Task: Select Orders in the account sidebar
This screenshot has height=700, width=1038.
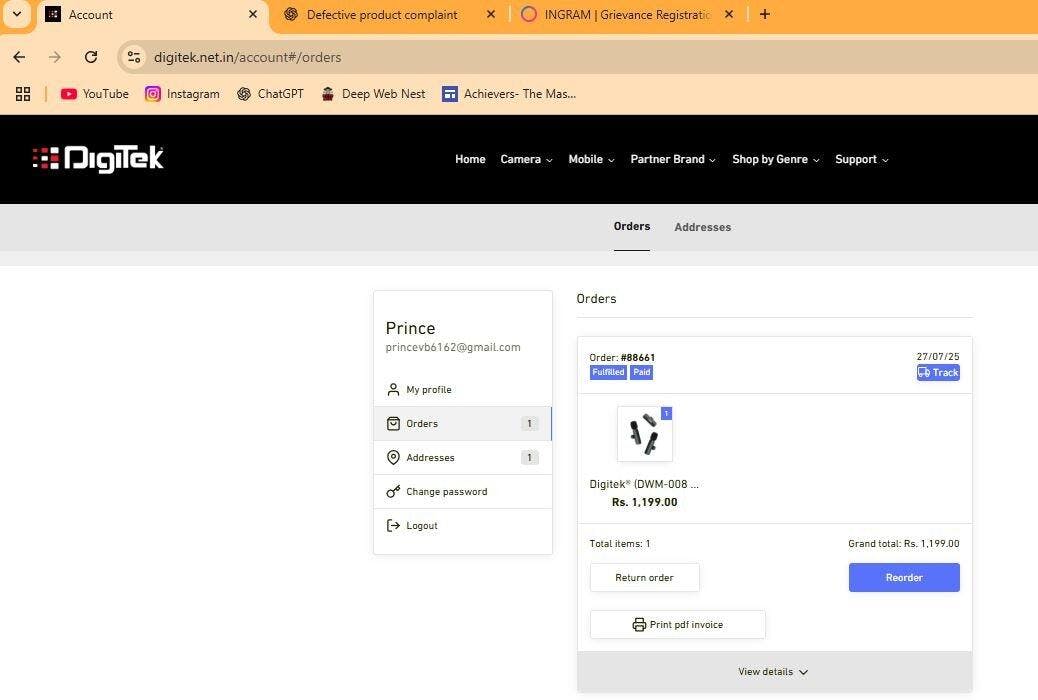Action: (463, 423)
